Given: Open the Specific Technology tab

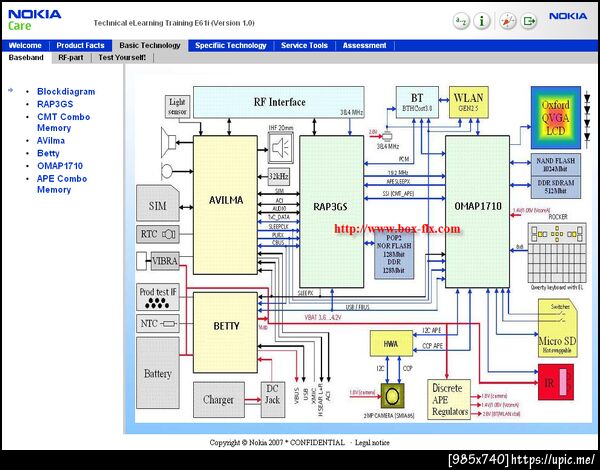Looking at the screenshot, I should tap(231, 46).
